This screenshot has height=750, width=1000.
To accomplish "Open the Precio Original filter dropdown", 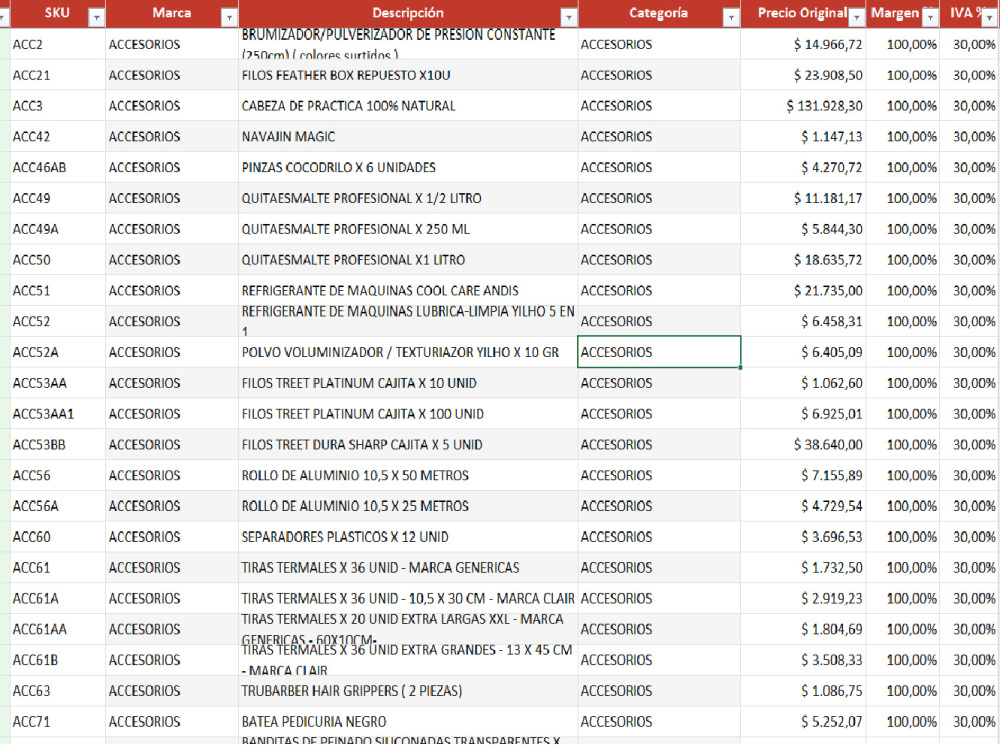I will (x=857, y=18).
